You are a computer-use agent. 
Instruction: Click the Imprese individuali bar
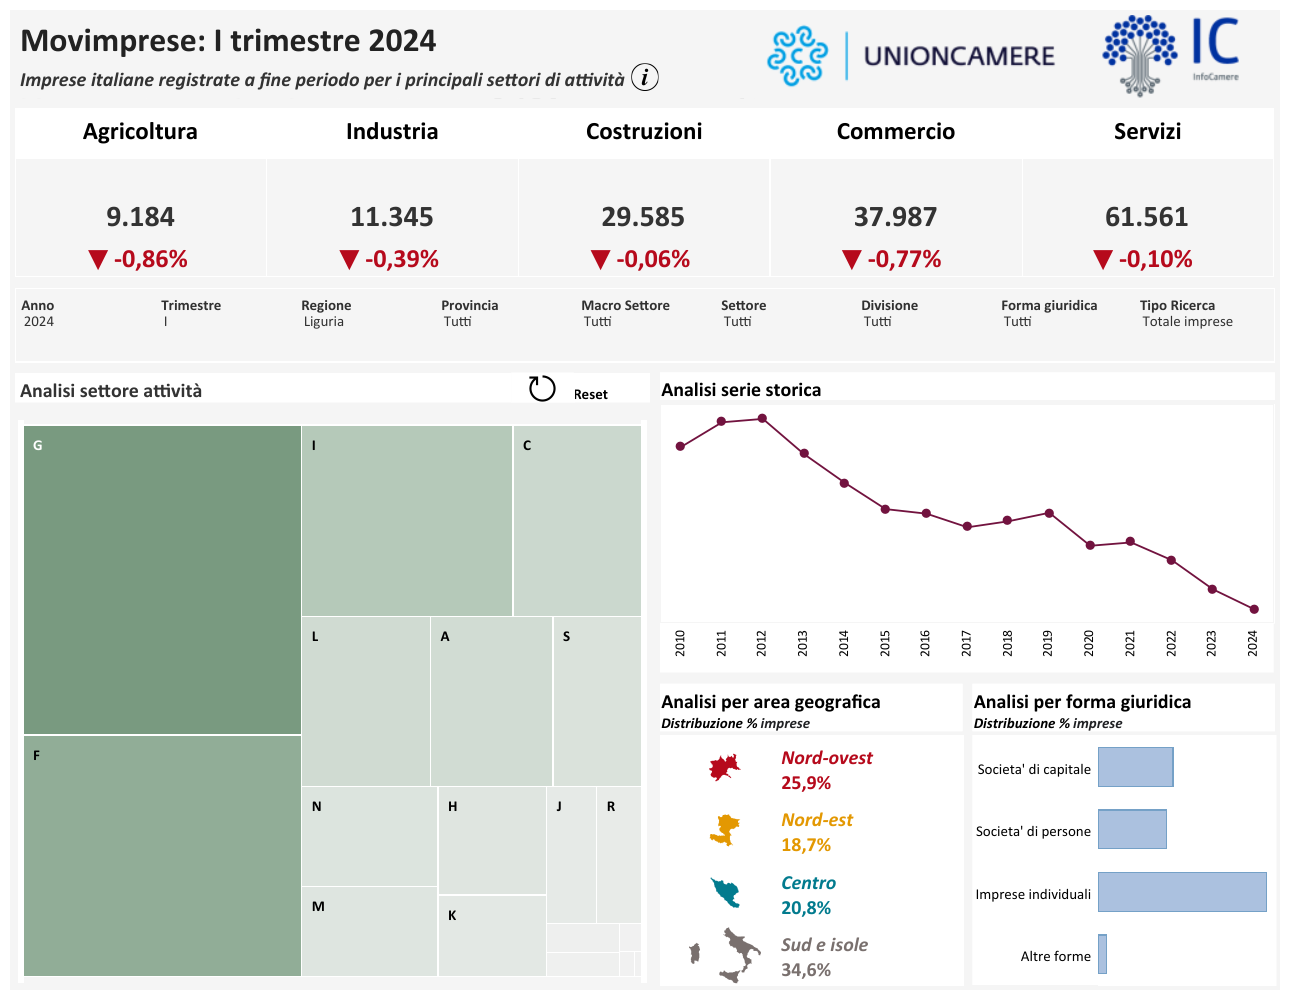click(1181, 892)
